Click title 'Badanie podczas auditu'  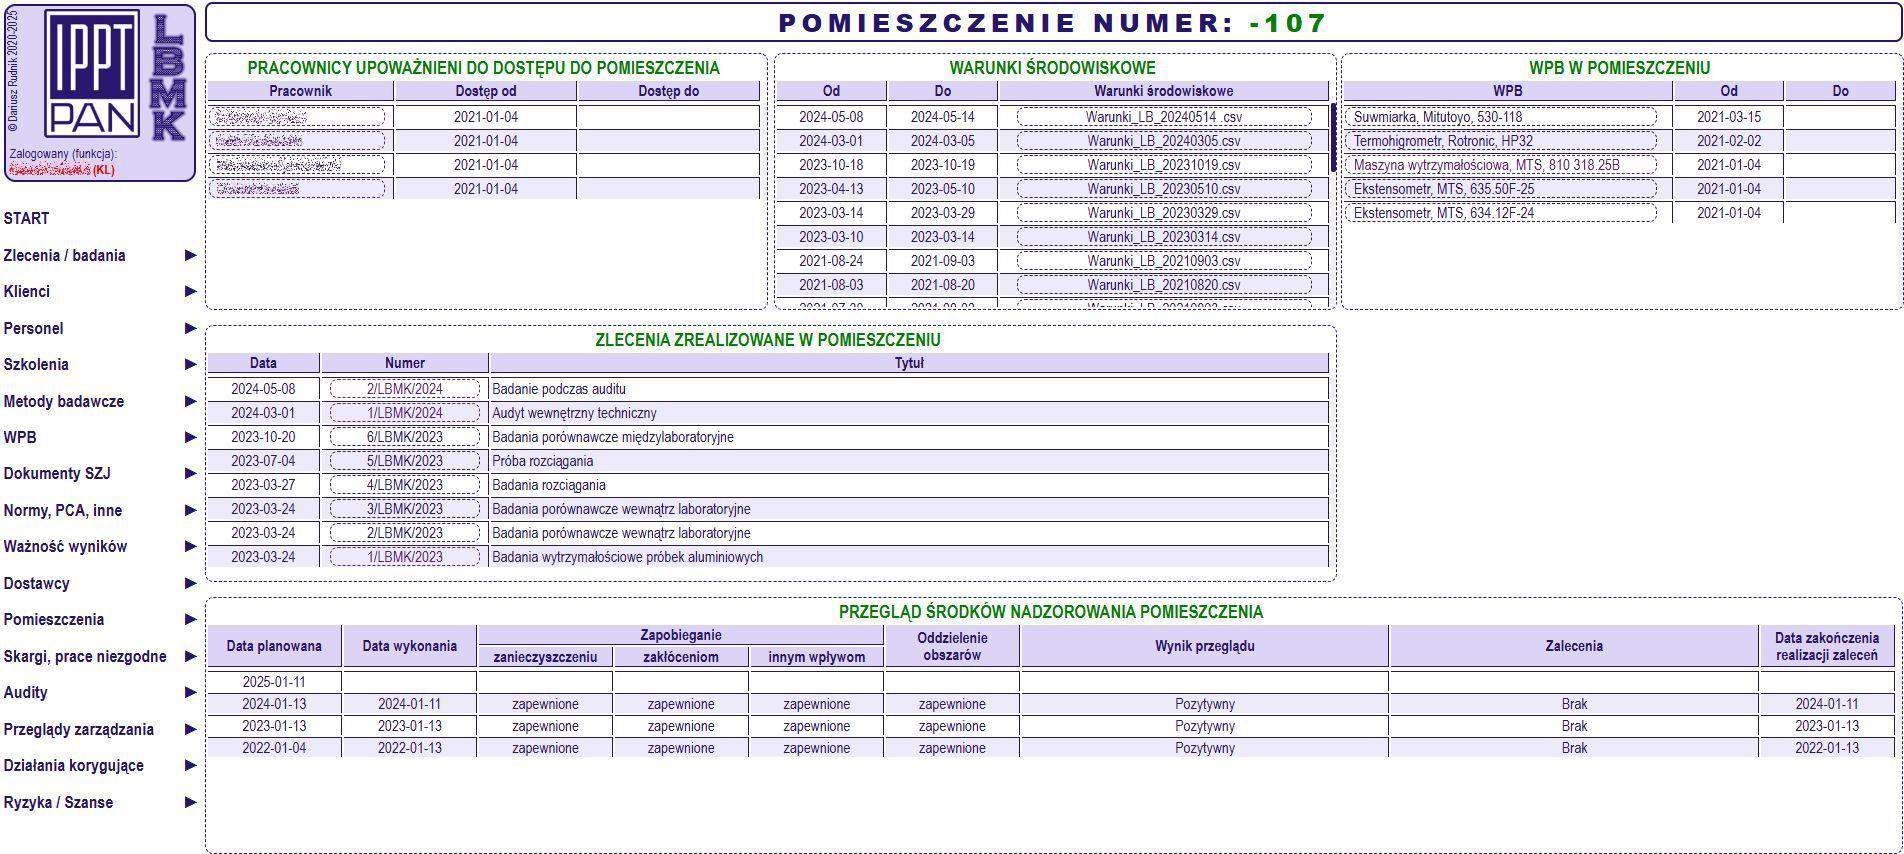(559, 389)
